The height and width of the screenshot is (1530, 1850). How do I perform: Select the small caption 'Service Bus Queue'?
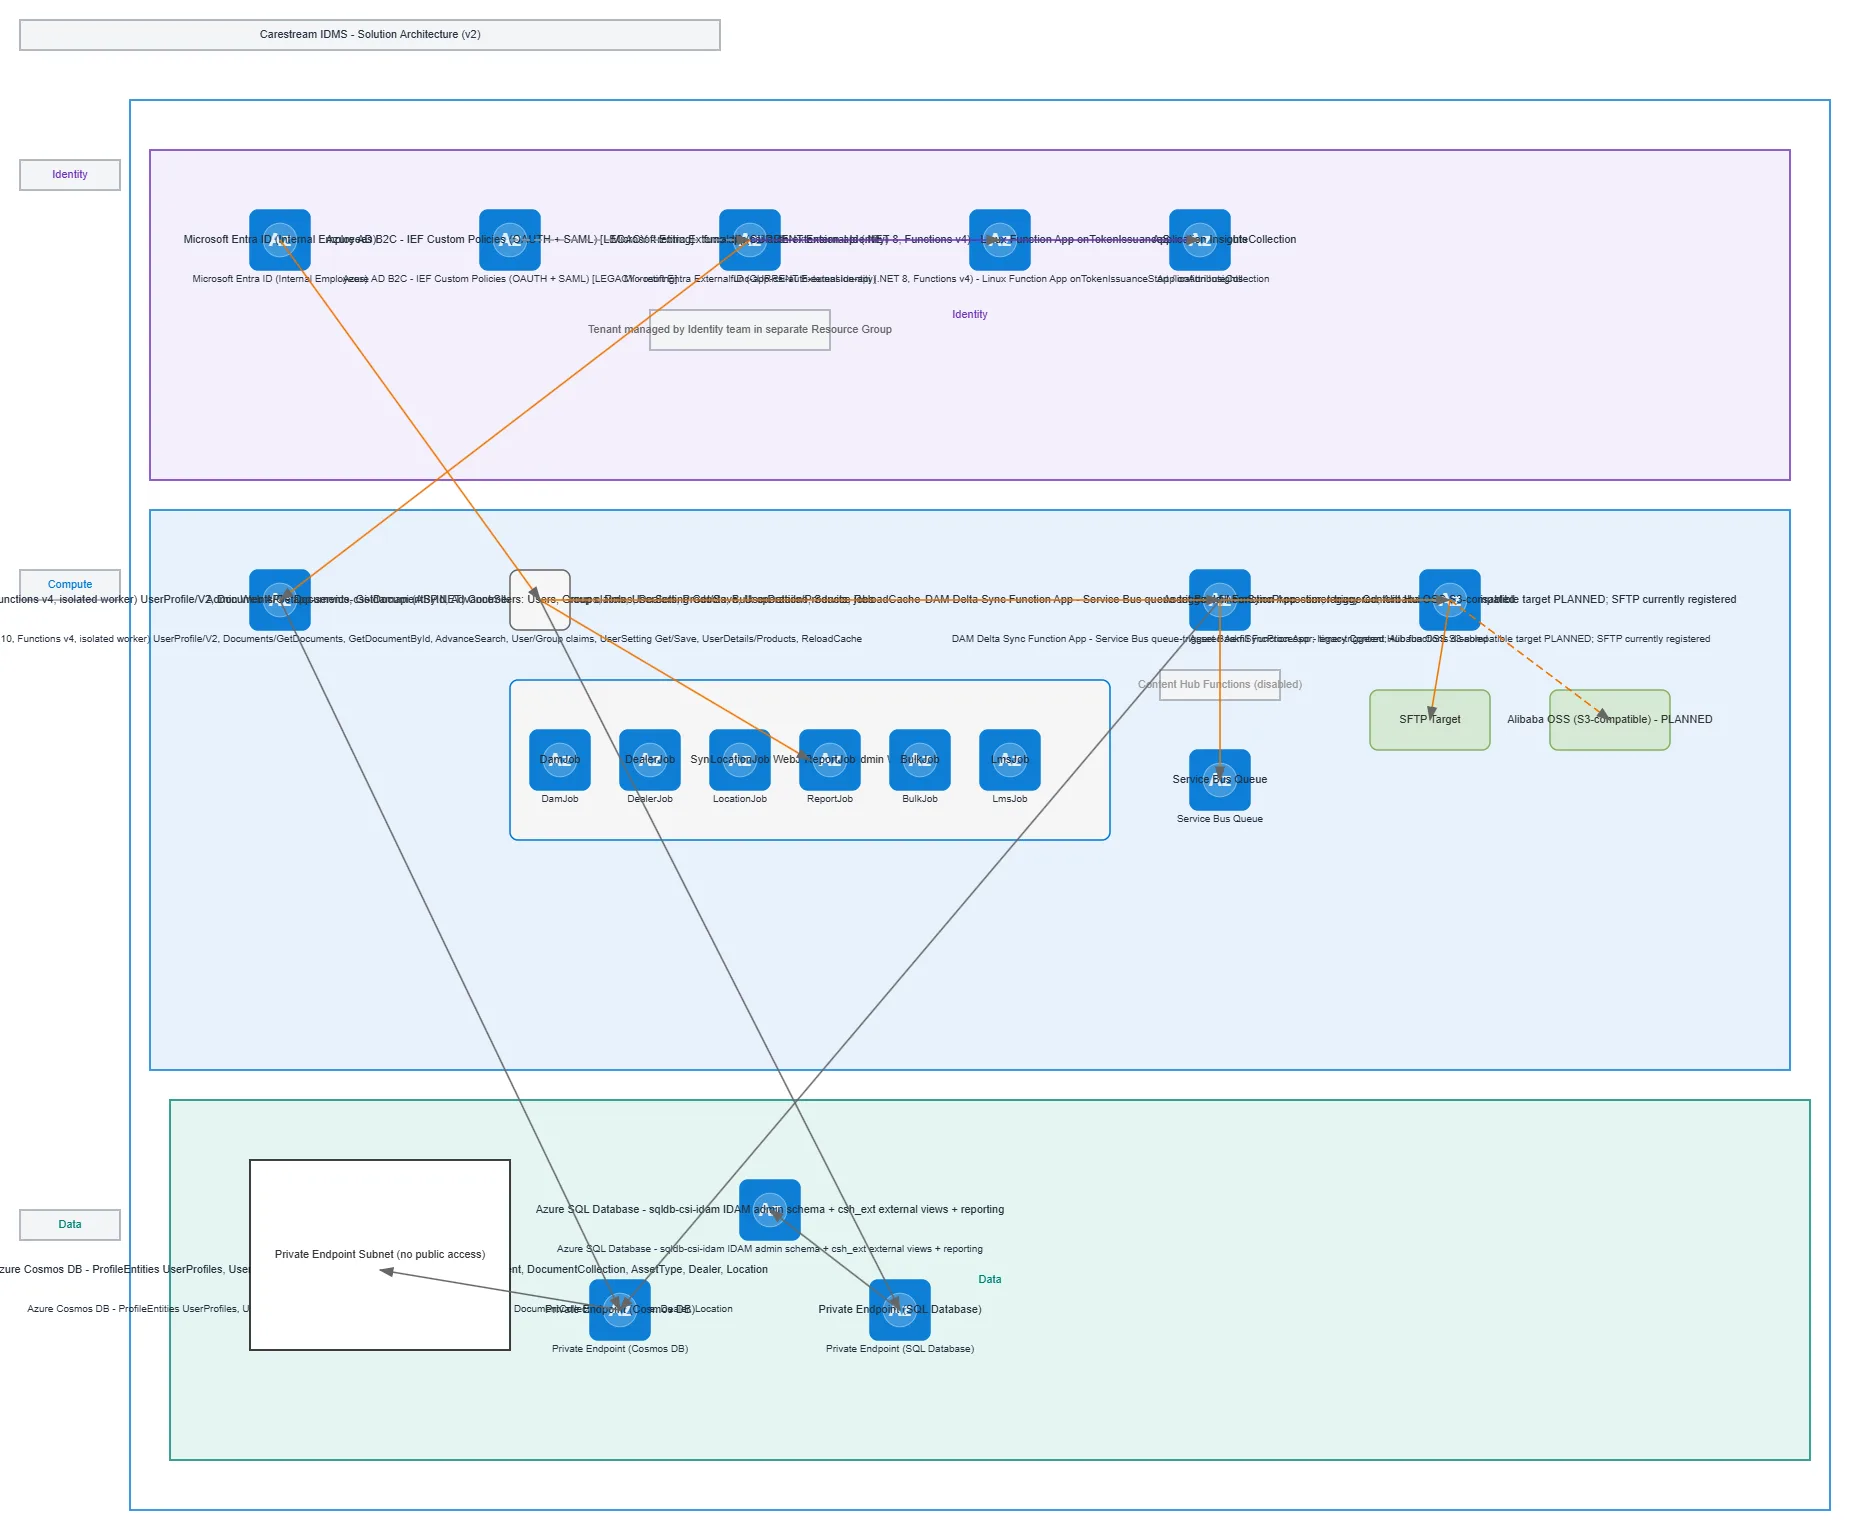click(x=1220, y=819)
